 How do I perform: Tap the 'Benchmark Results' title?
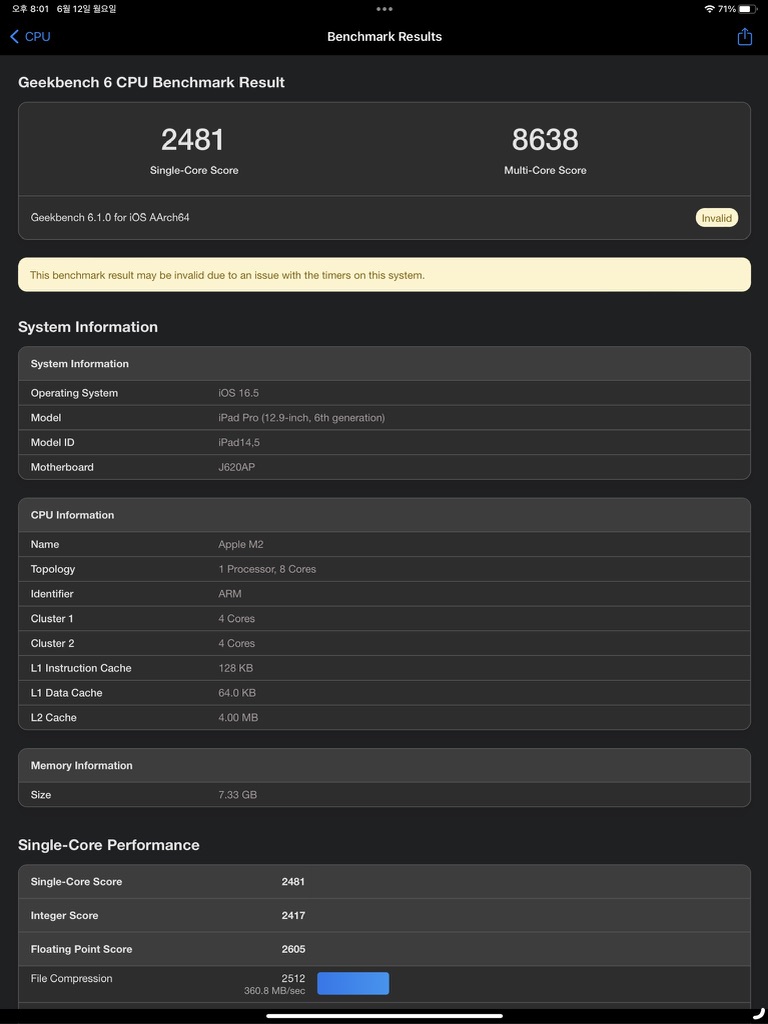[x=385, y=37]
